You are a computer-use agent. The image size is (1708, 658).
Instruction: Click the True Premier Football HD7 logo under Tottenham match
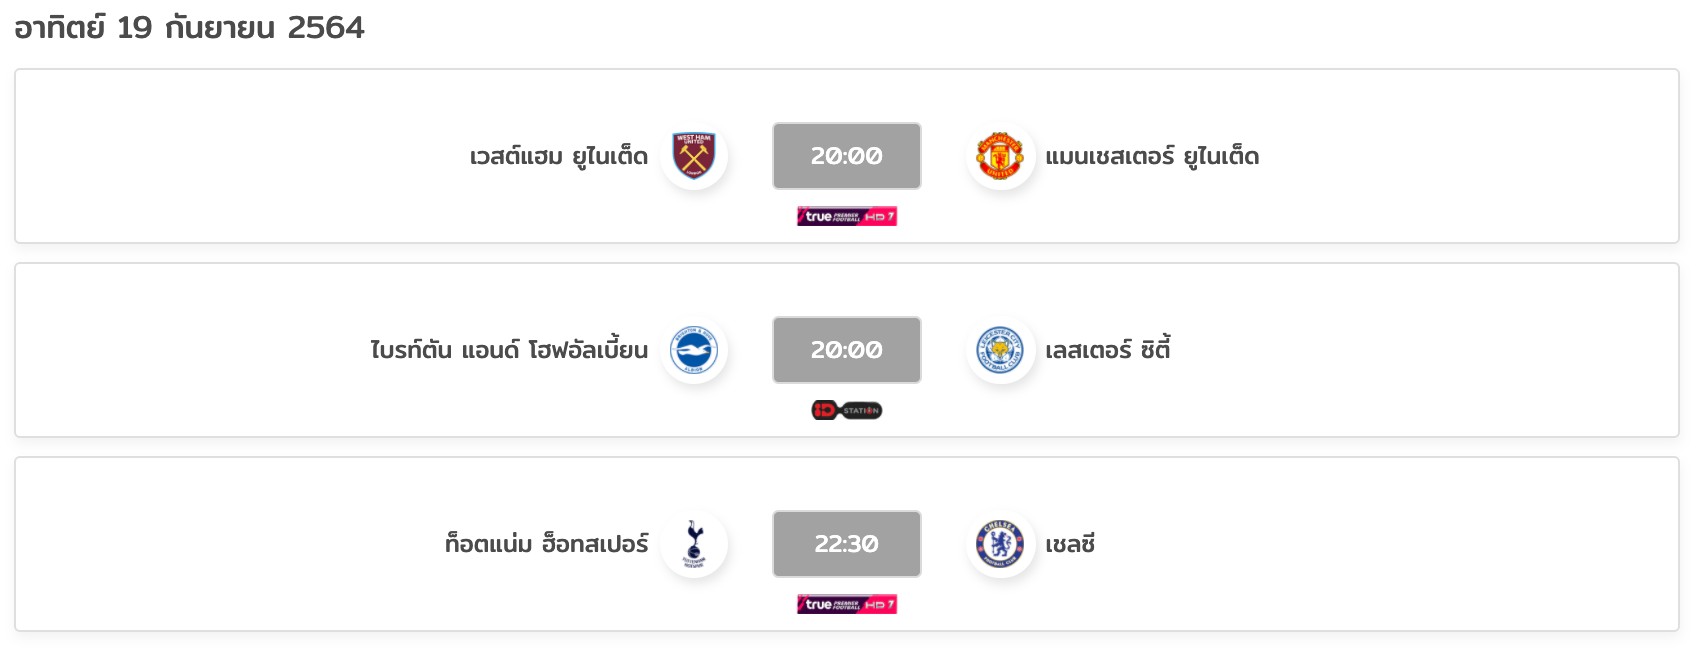pos(847,604)
